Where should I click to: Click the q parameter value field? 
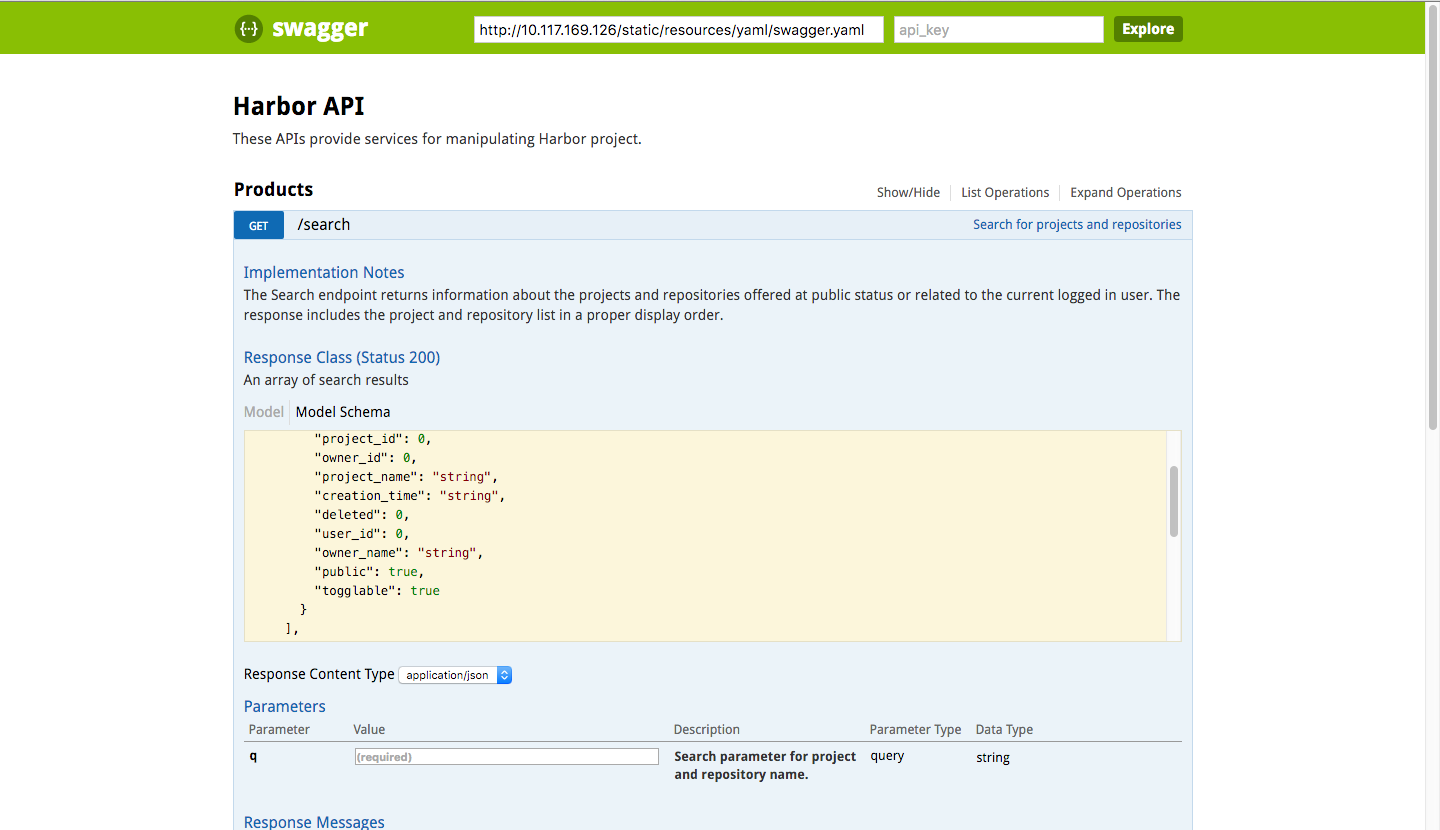(507, 757)
